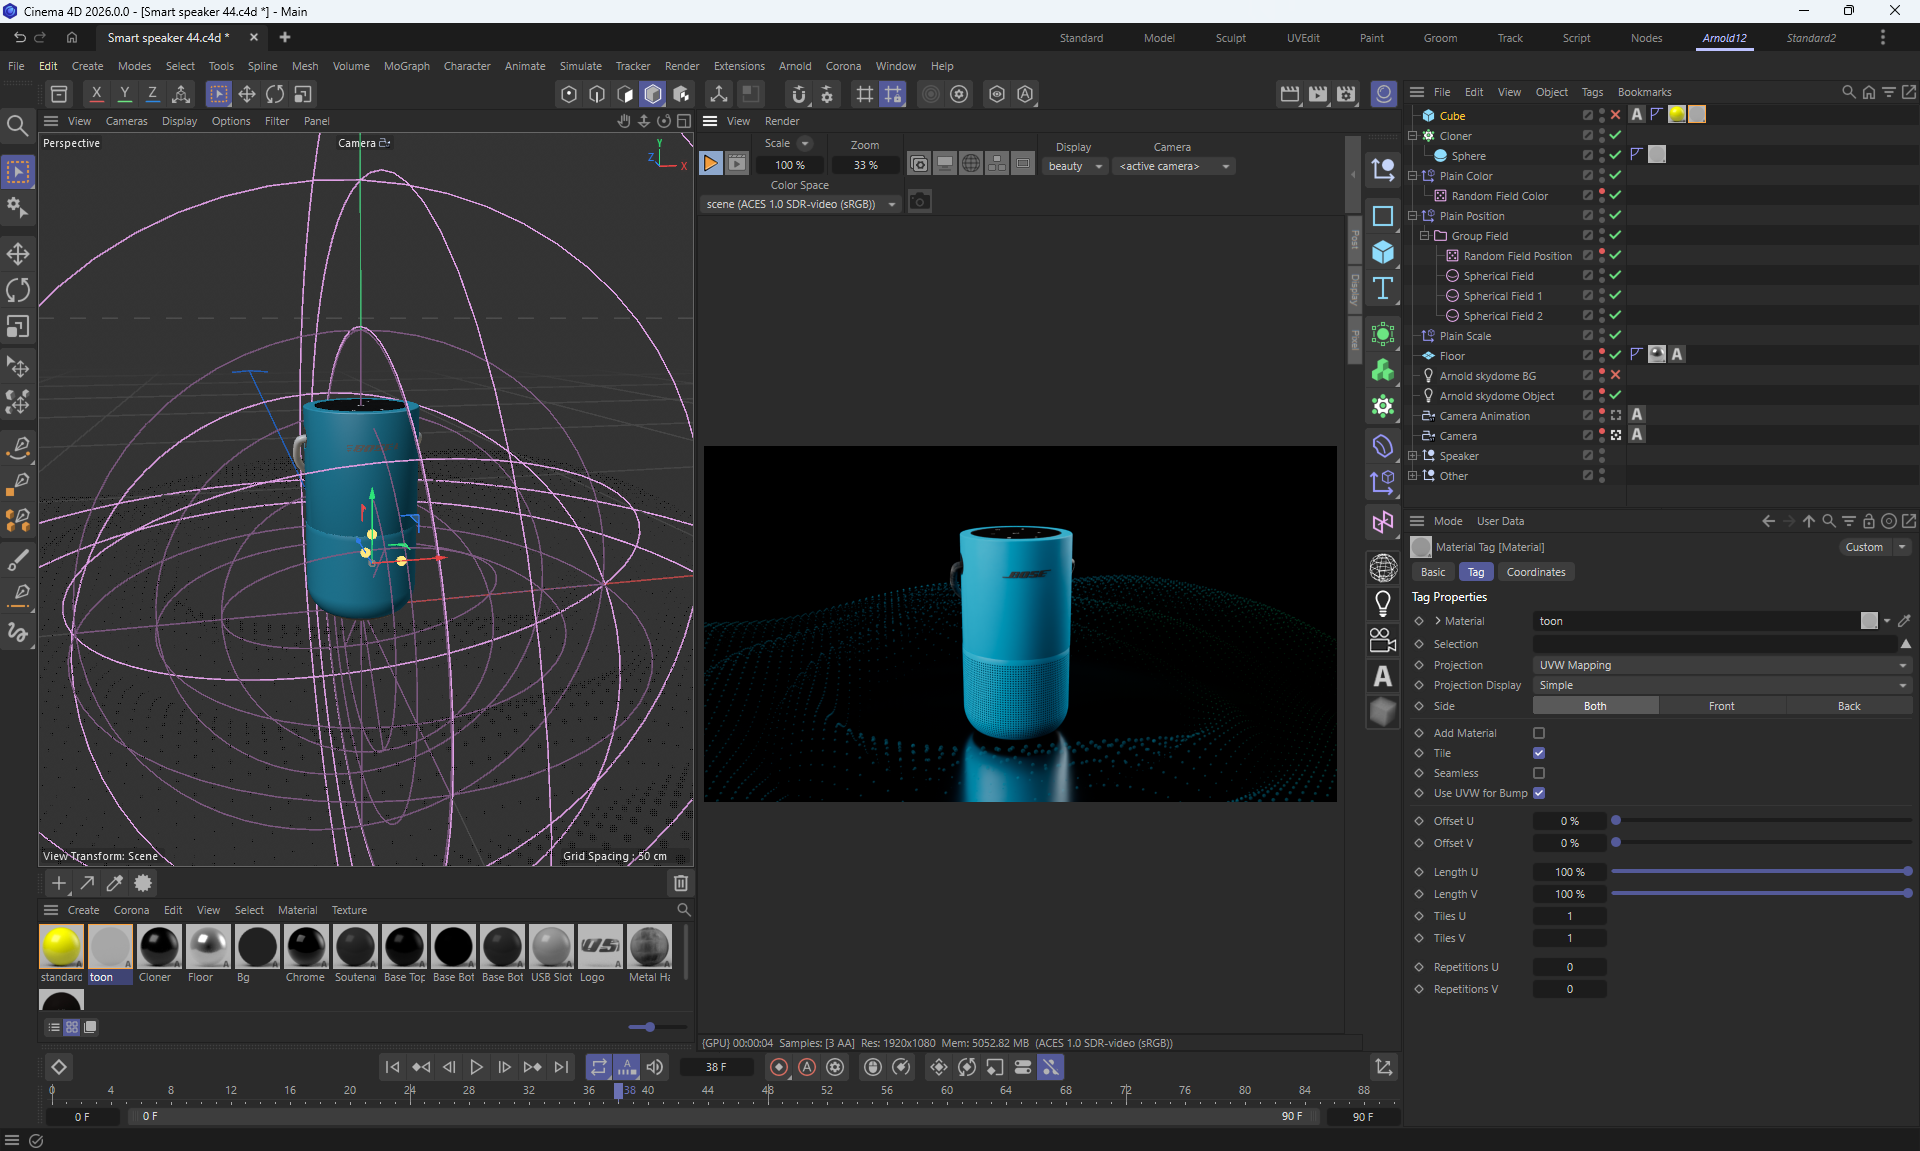The image size is (1920, 1151).
Task: Expand the Speaker object in hierarchy
Action: point(1413,456)
